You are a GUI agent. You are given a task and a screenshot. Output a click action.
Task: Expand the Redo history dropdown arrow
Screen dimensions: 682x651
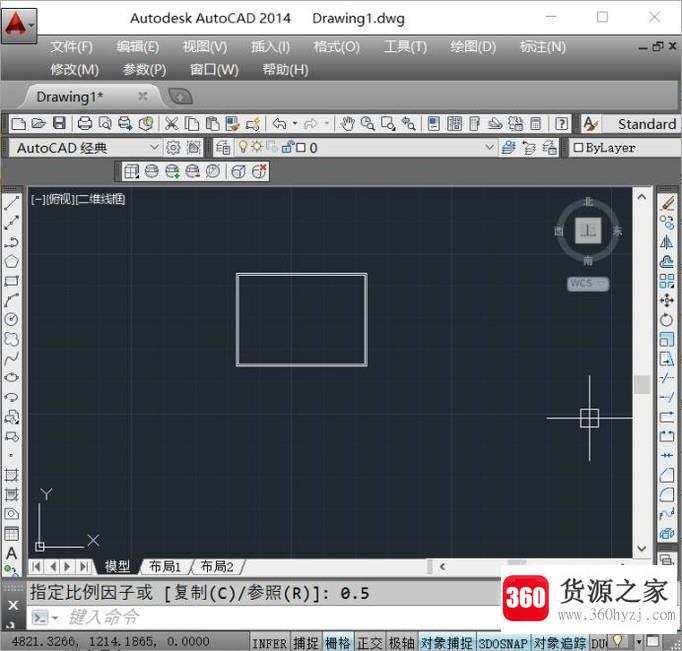(x=326, y=124)
